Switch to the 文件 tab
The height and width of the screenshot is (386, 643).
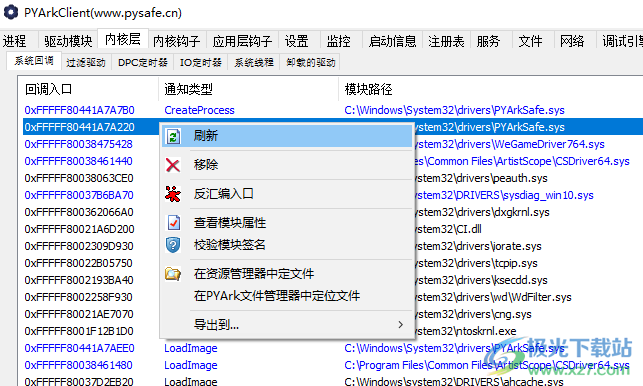(x=530, y=41)
